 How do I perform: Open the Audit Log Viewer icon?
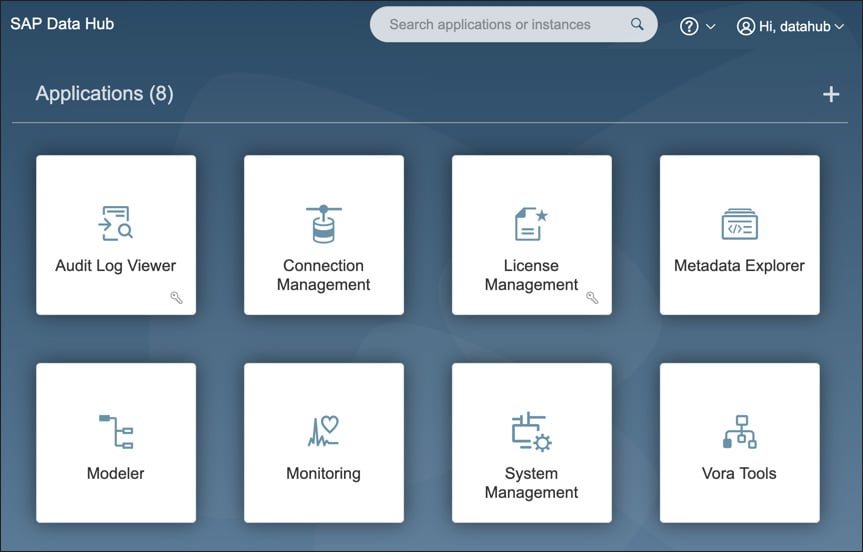(116, 223)
